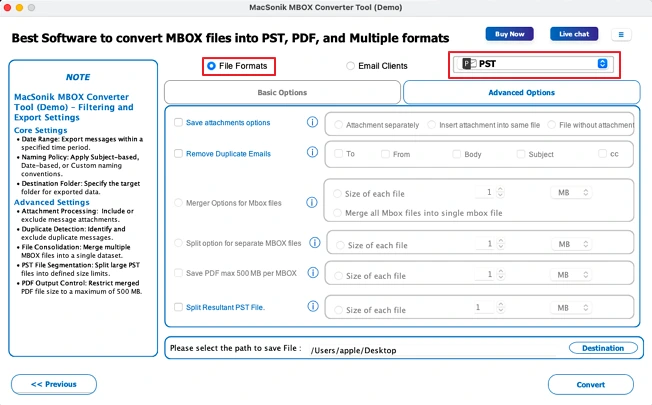Tick the Body duplicate filter checkbox

[457, 154]
